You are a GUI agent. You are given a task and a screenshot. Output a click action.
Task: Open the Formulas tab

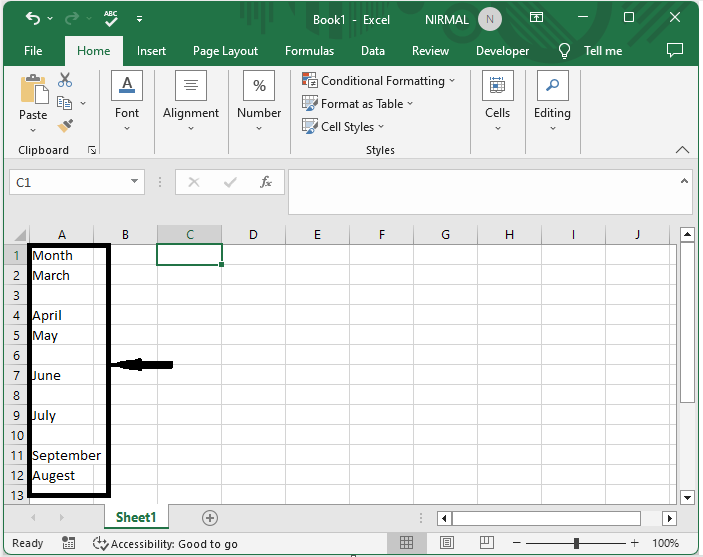tap(309, 51)
